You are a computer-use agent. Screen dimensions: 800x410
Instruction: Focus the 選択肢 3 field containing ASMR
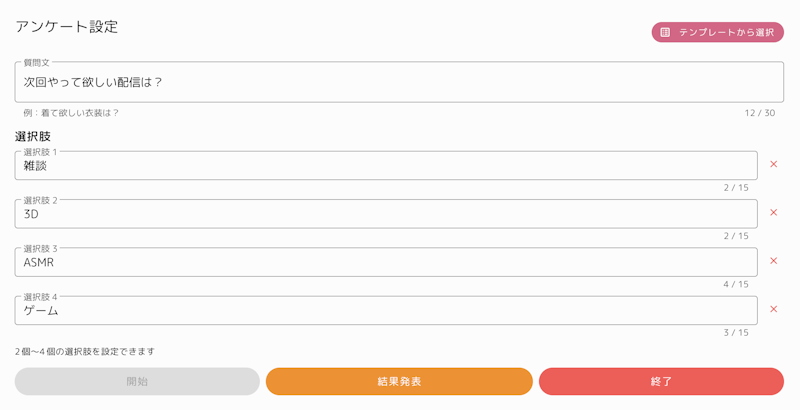pos(386,262)
